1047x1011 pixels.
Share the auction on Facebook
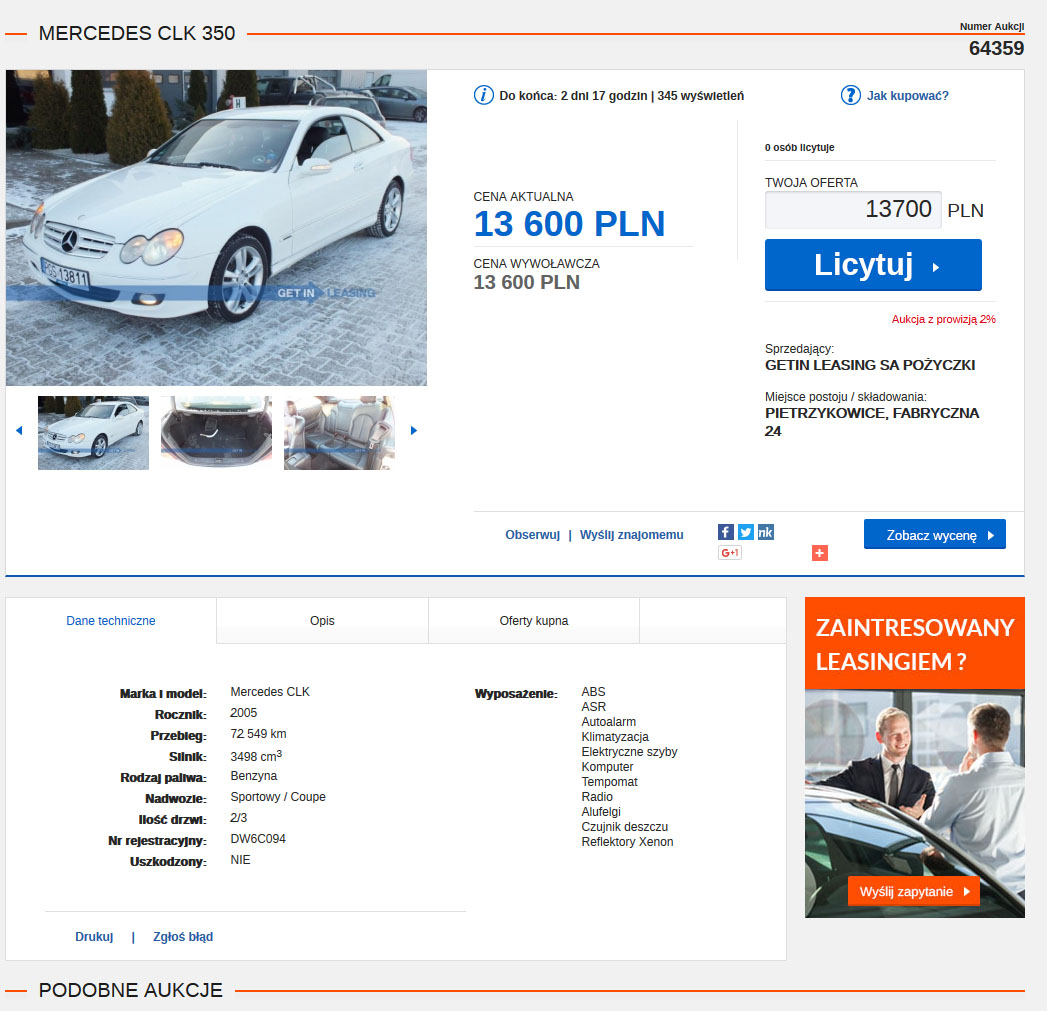(726, 532)
